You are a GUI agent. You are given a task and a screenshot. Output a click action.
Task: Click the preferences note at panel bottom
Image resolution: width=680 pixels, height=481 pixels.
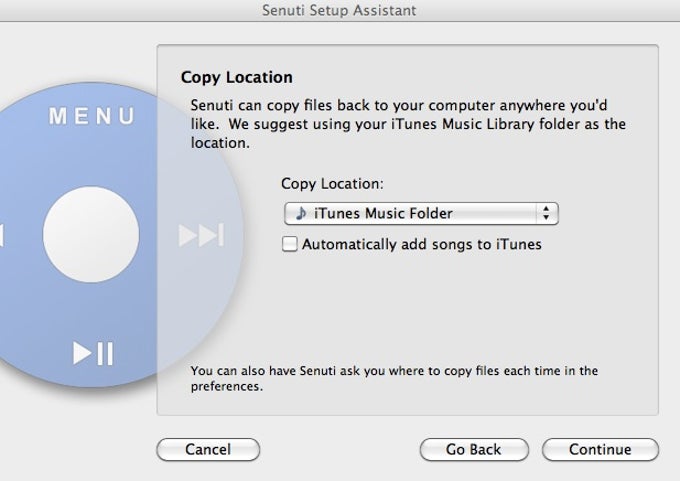pos(394,378)
